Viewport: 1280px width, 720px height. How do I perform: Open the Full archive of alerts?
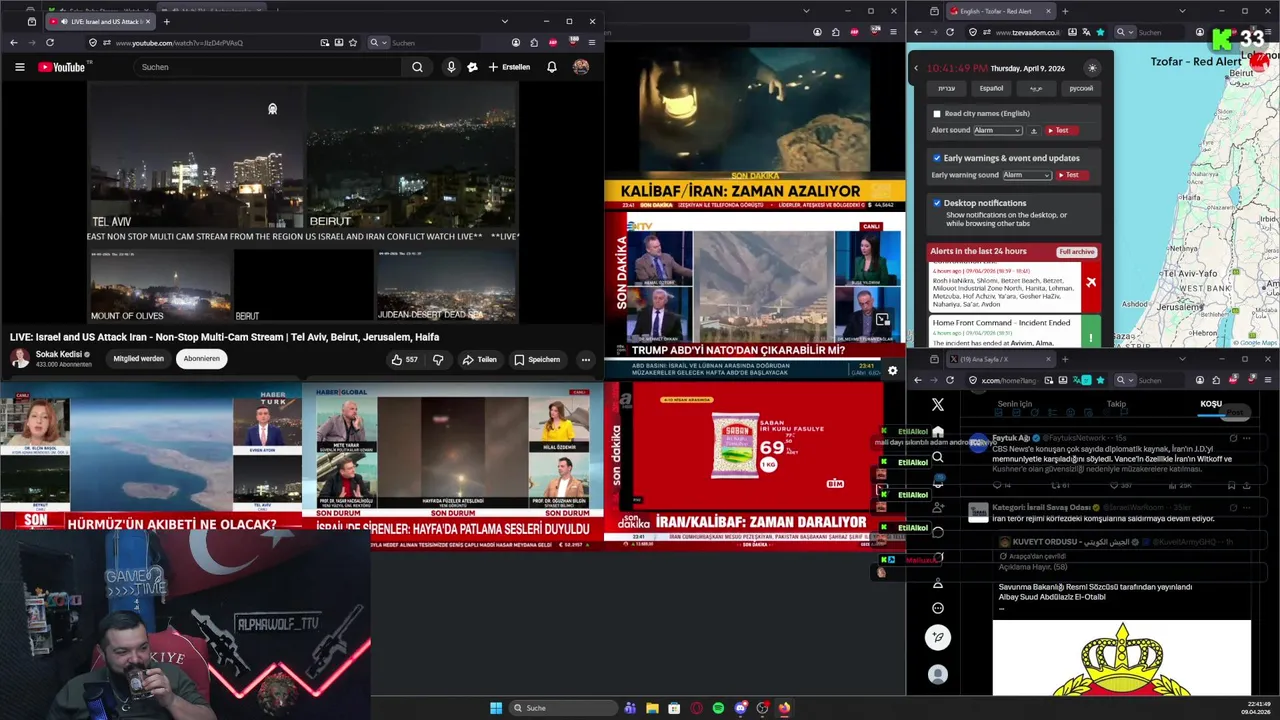1077,251
